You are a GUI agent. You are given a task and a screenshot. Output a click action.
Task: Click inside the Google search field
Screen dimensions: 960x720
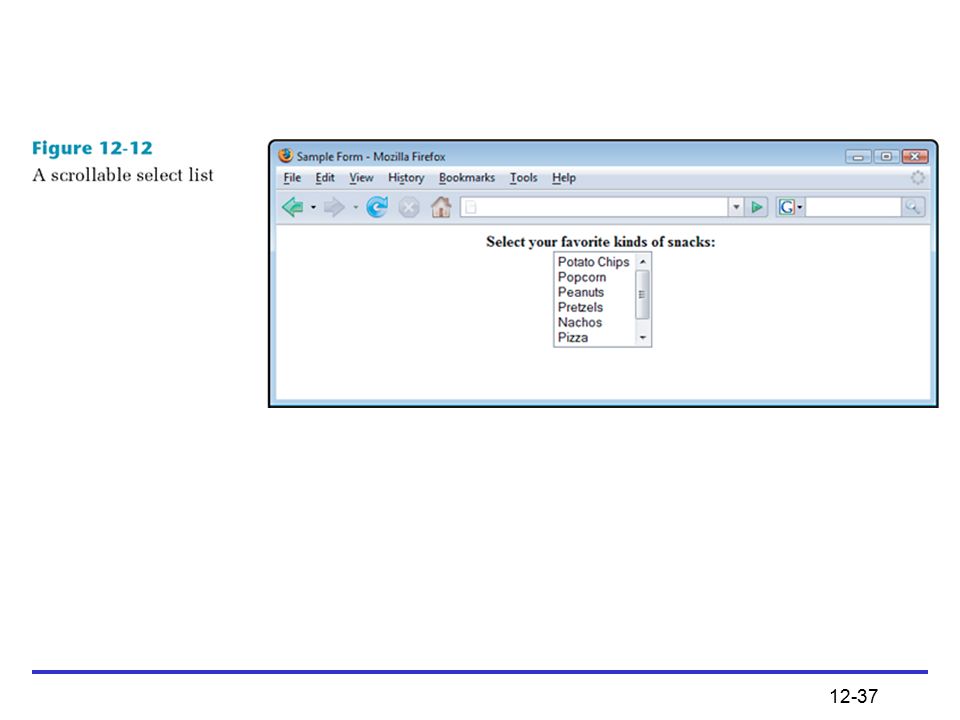tap(853, 207)
